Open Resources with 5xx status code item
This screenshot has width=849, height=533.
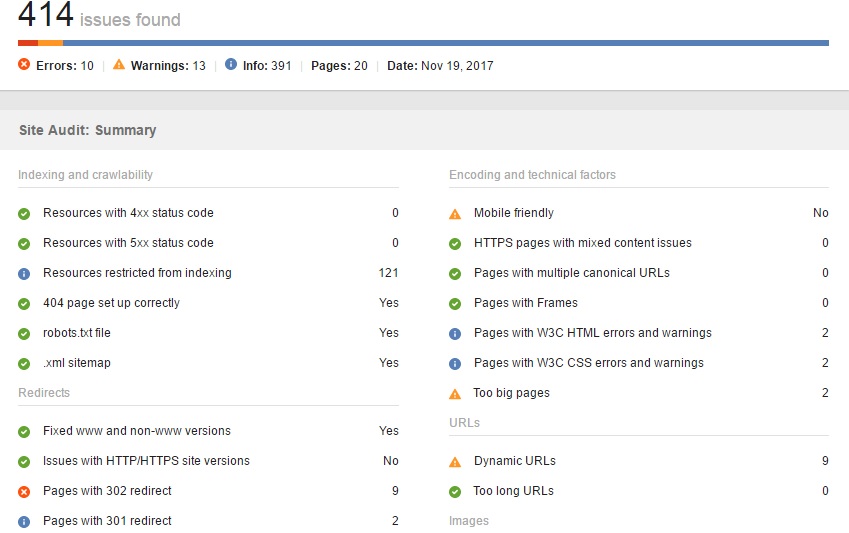click(128, 243)
